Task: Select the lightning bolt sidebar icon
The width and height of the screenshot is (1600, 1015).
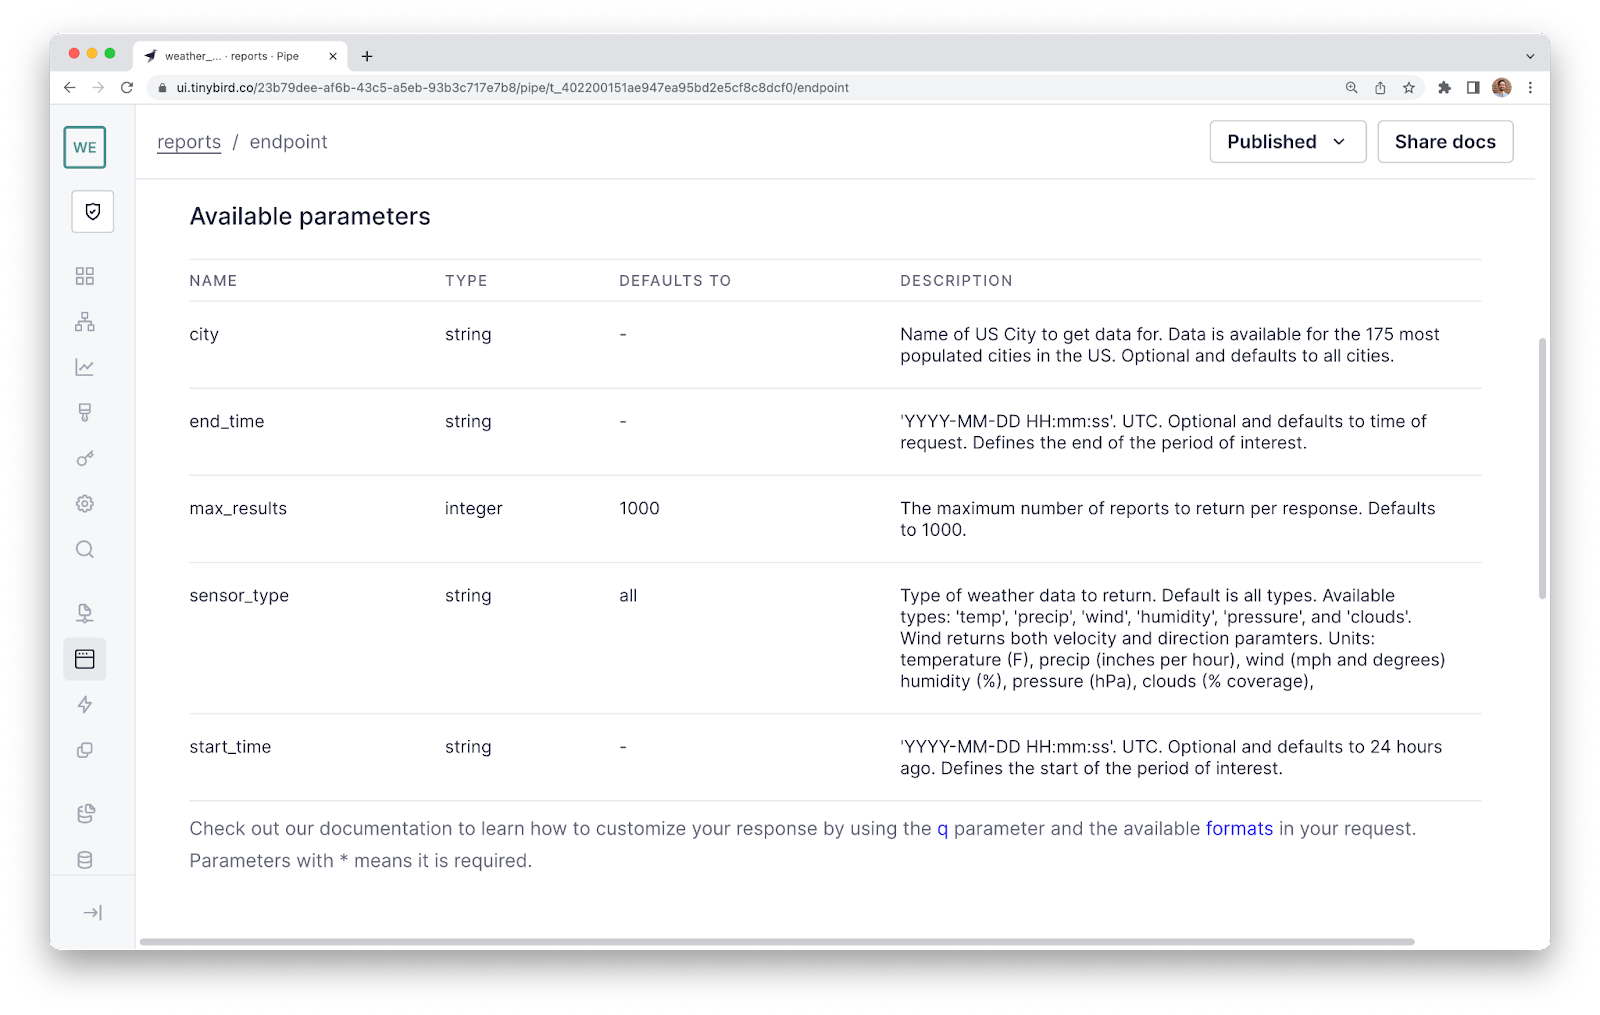Action: tap(84, 705)
